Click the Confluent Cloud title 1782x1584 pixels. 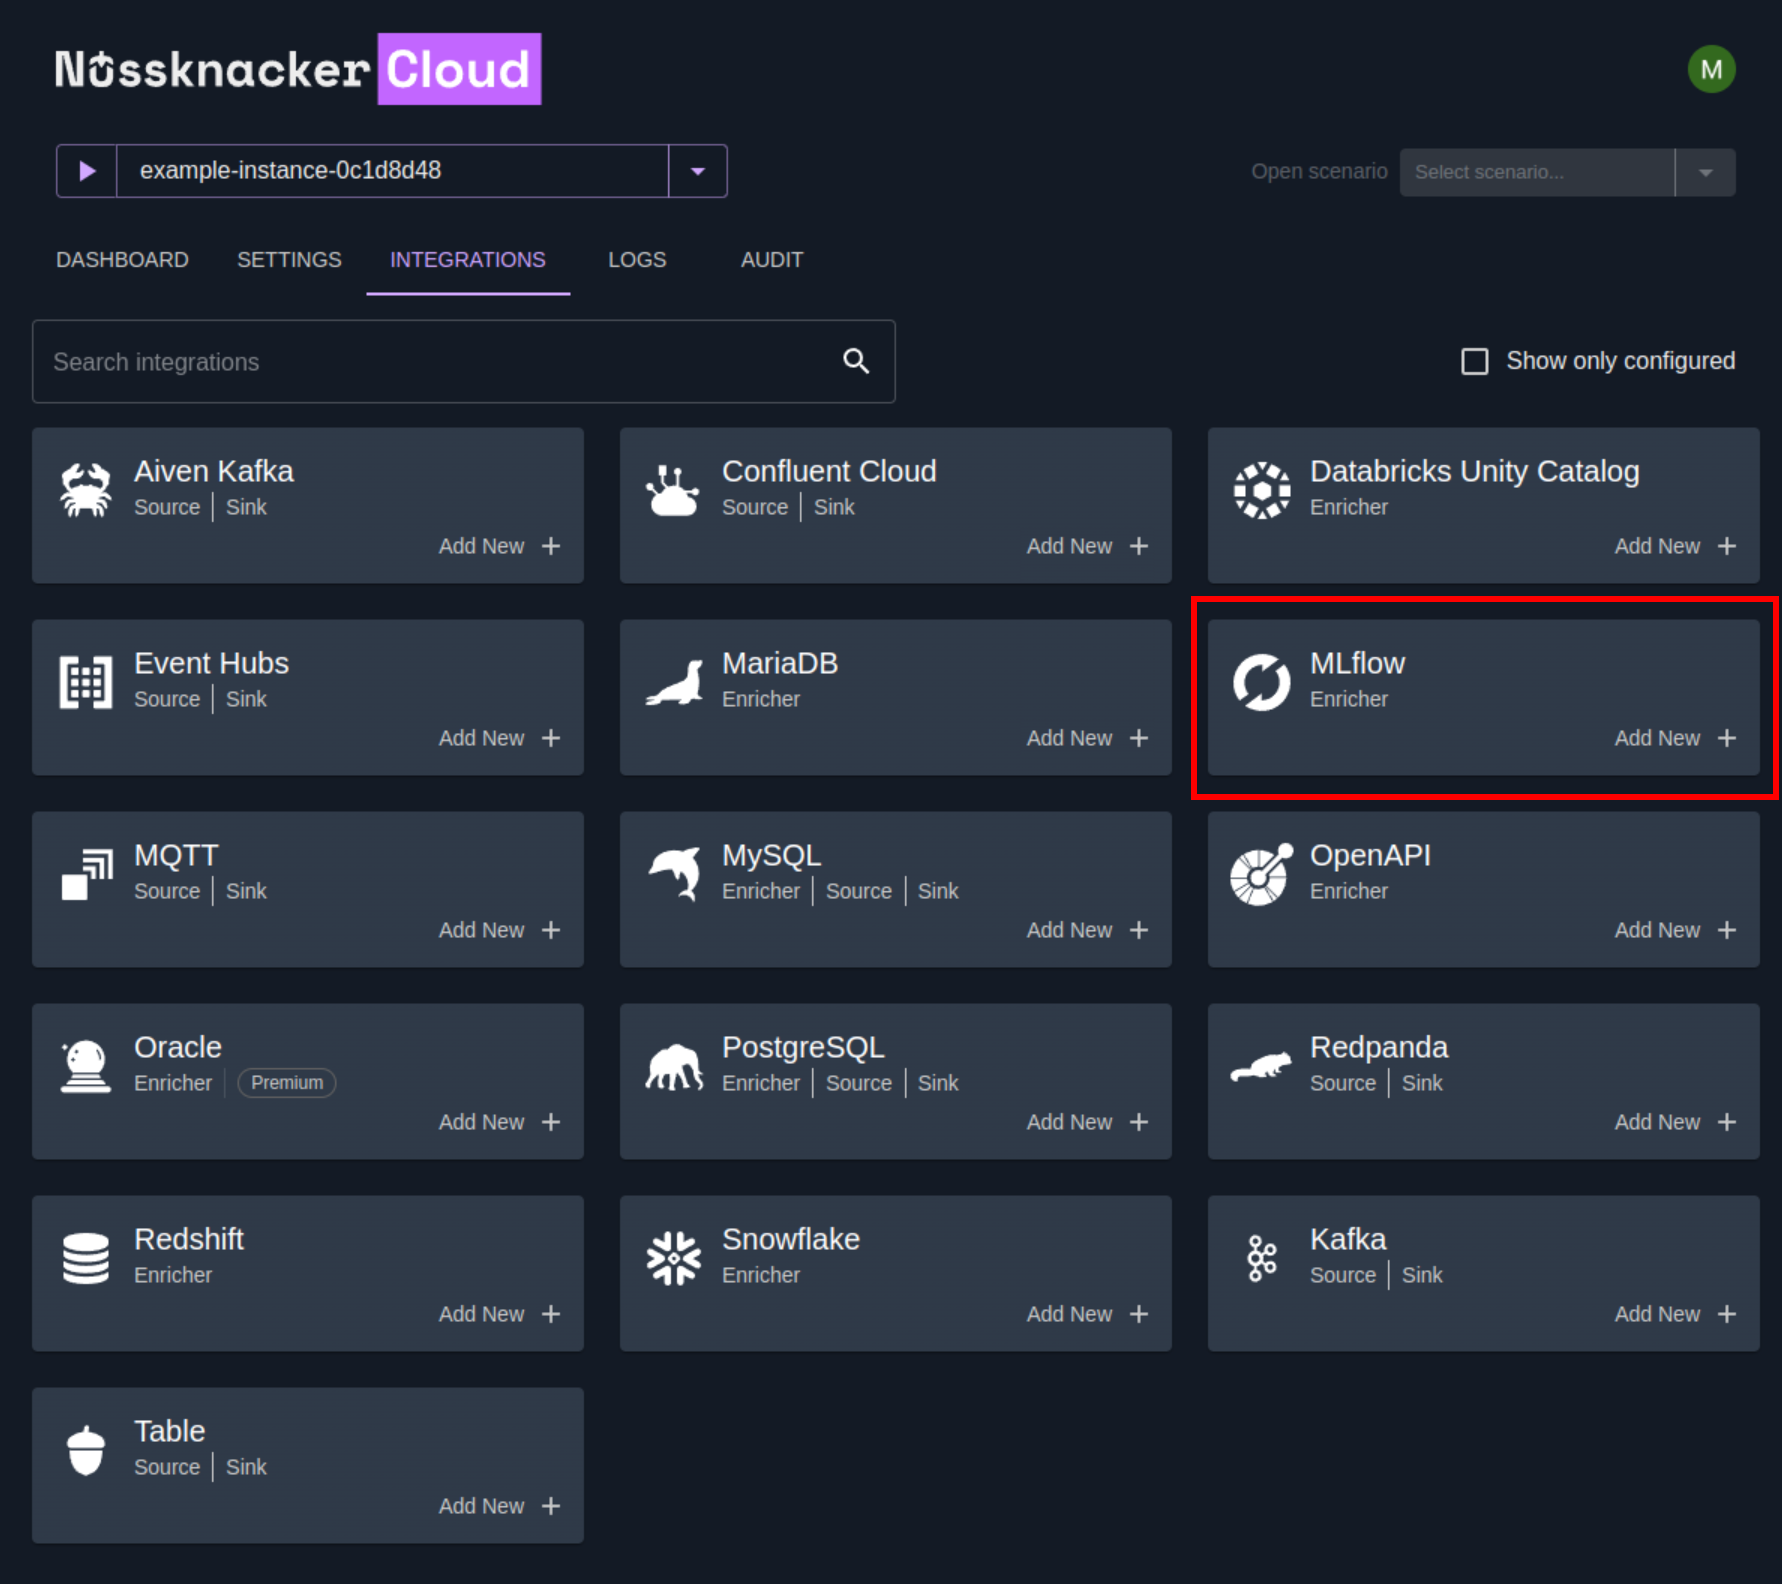tap(829, 471)
